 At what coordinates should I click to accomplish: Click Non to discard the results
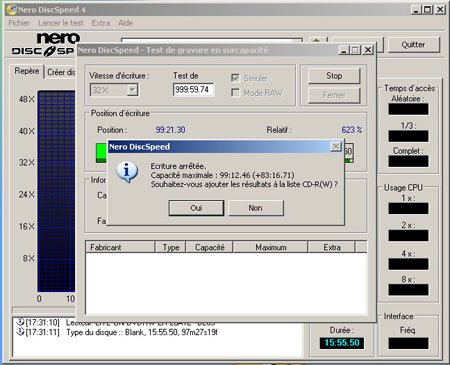coord(255,208)
